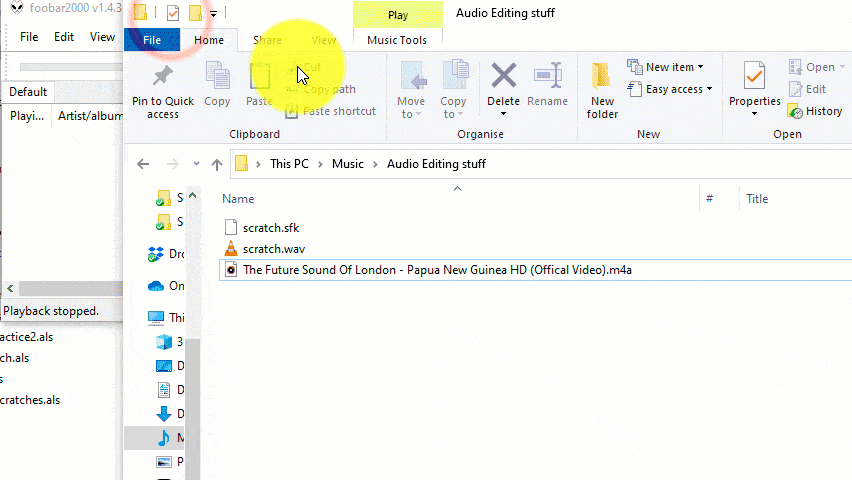Sort by the # column header
Viewport: 852px width, 480px height.
709,198
